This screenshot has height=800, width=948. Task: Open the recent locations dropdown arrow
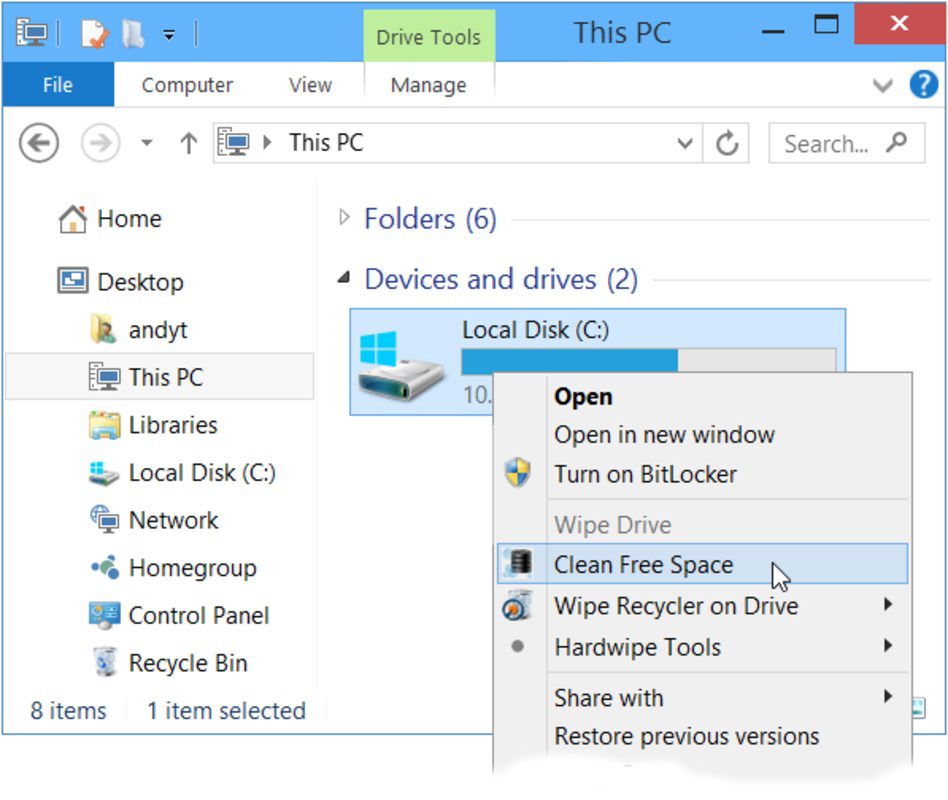[146, 143]
